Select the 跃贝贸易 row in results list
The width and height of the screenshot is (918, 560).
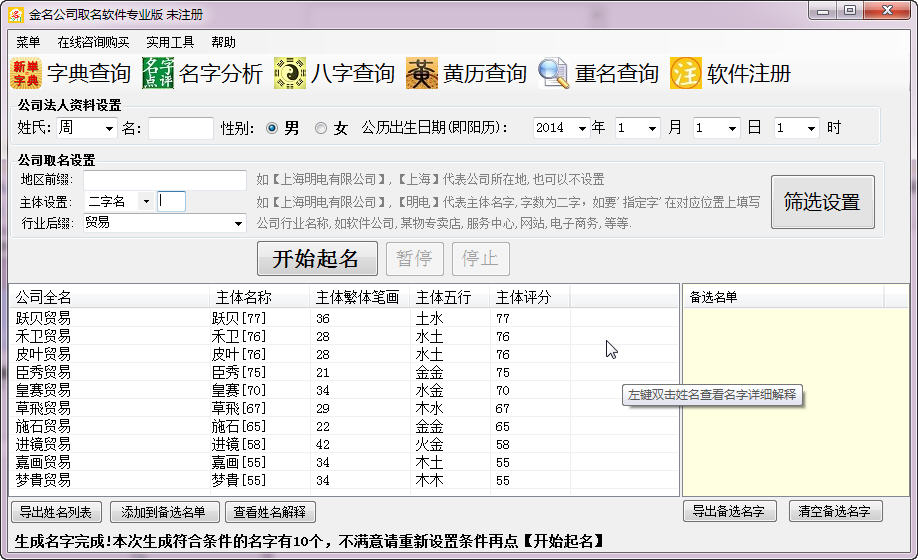pyautogui.click(x=44, y=318)
